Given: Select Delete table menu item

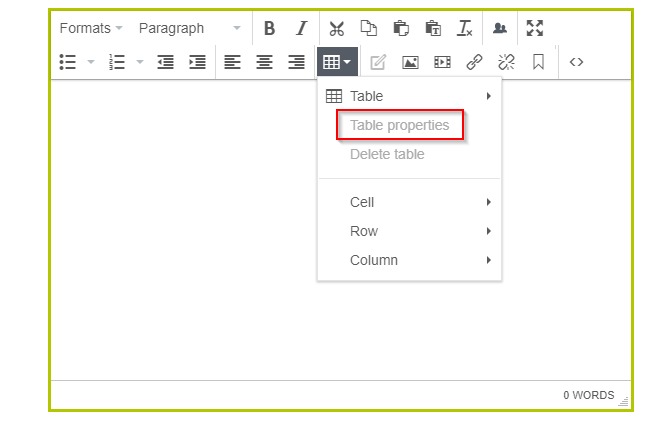Looking at the screenshot, I should 409,154.
